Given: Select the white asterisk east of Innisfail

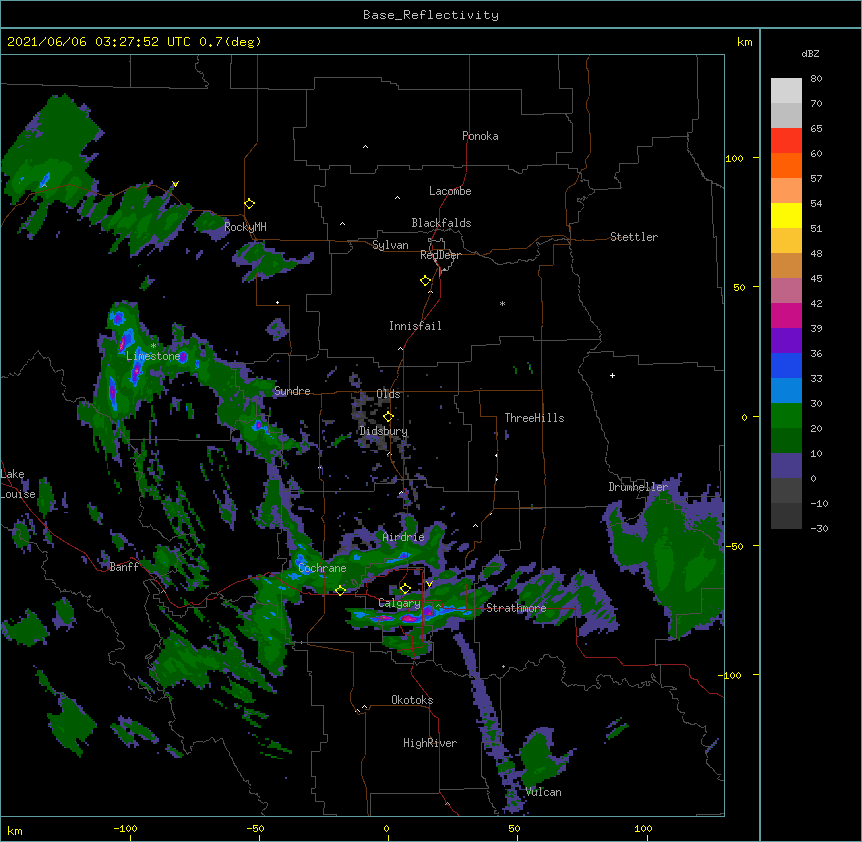Looking at the screenshot, I should 502,304.
